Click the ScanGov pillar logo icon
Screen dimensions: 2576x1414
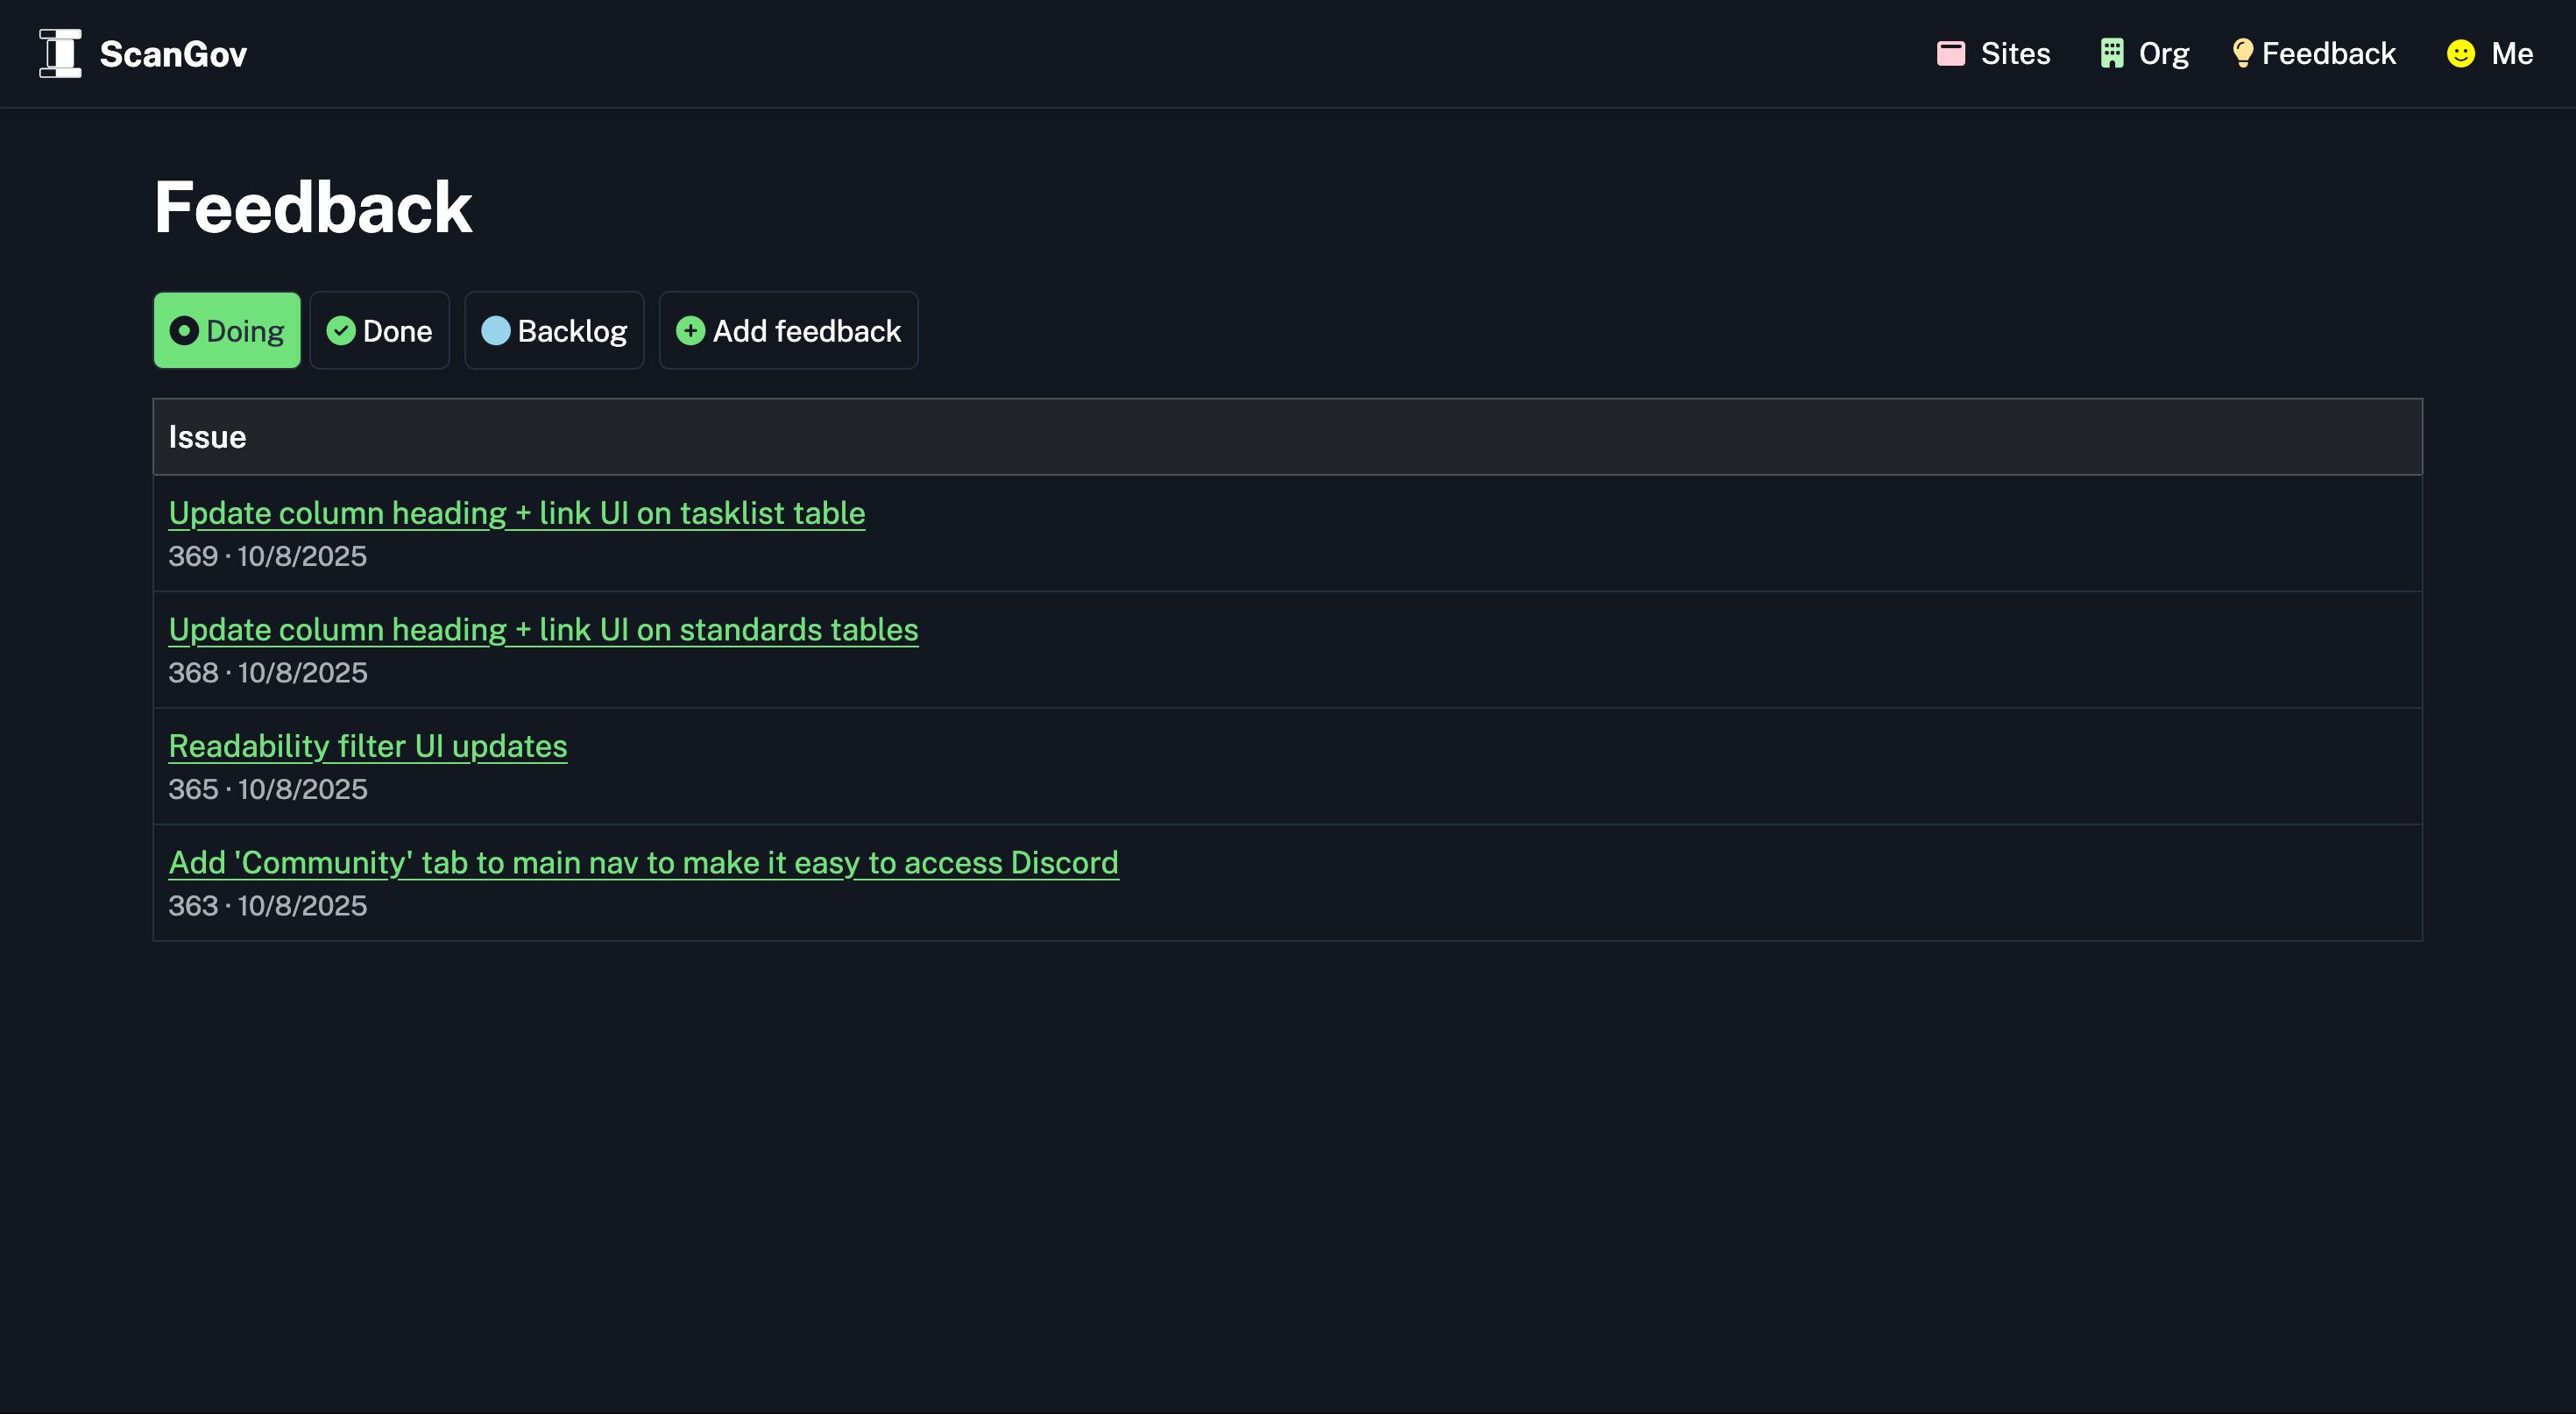60,53
